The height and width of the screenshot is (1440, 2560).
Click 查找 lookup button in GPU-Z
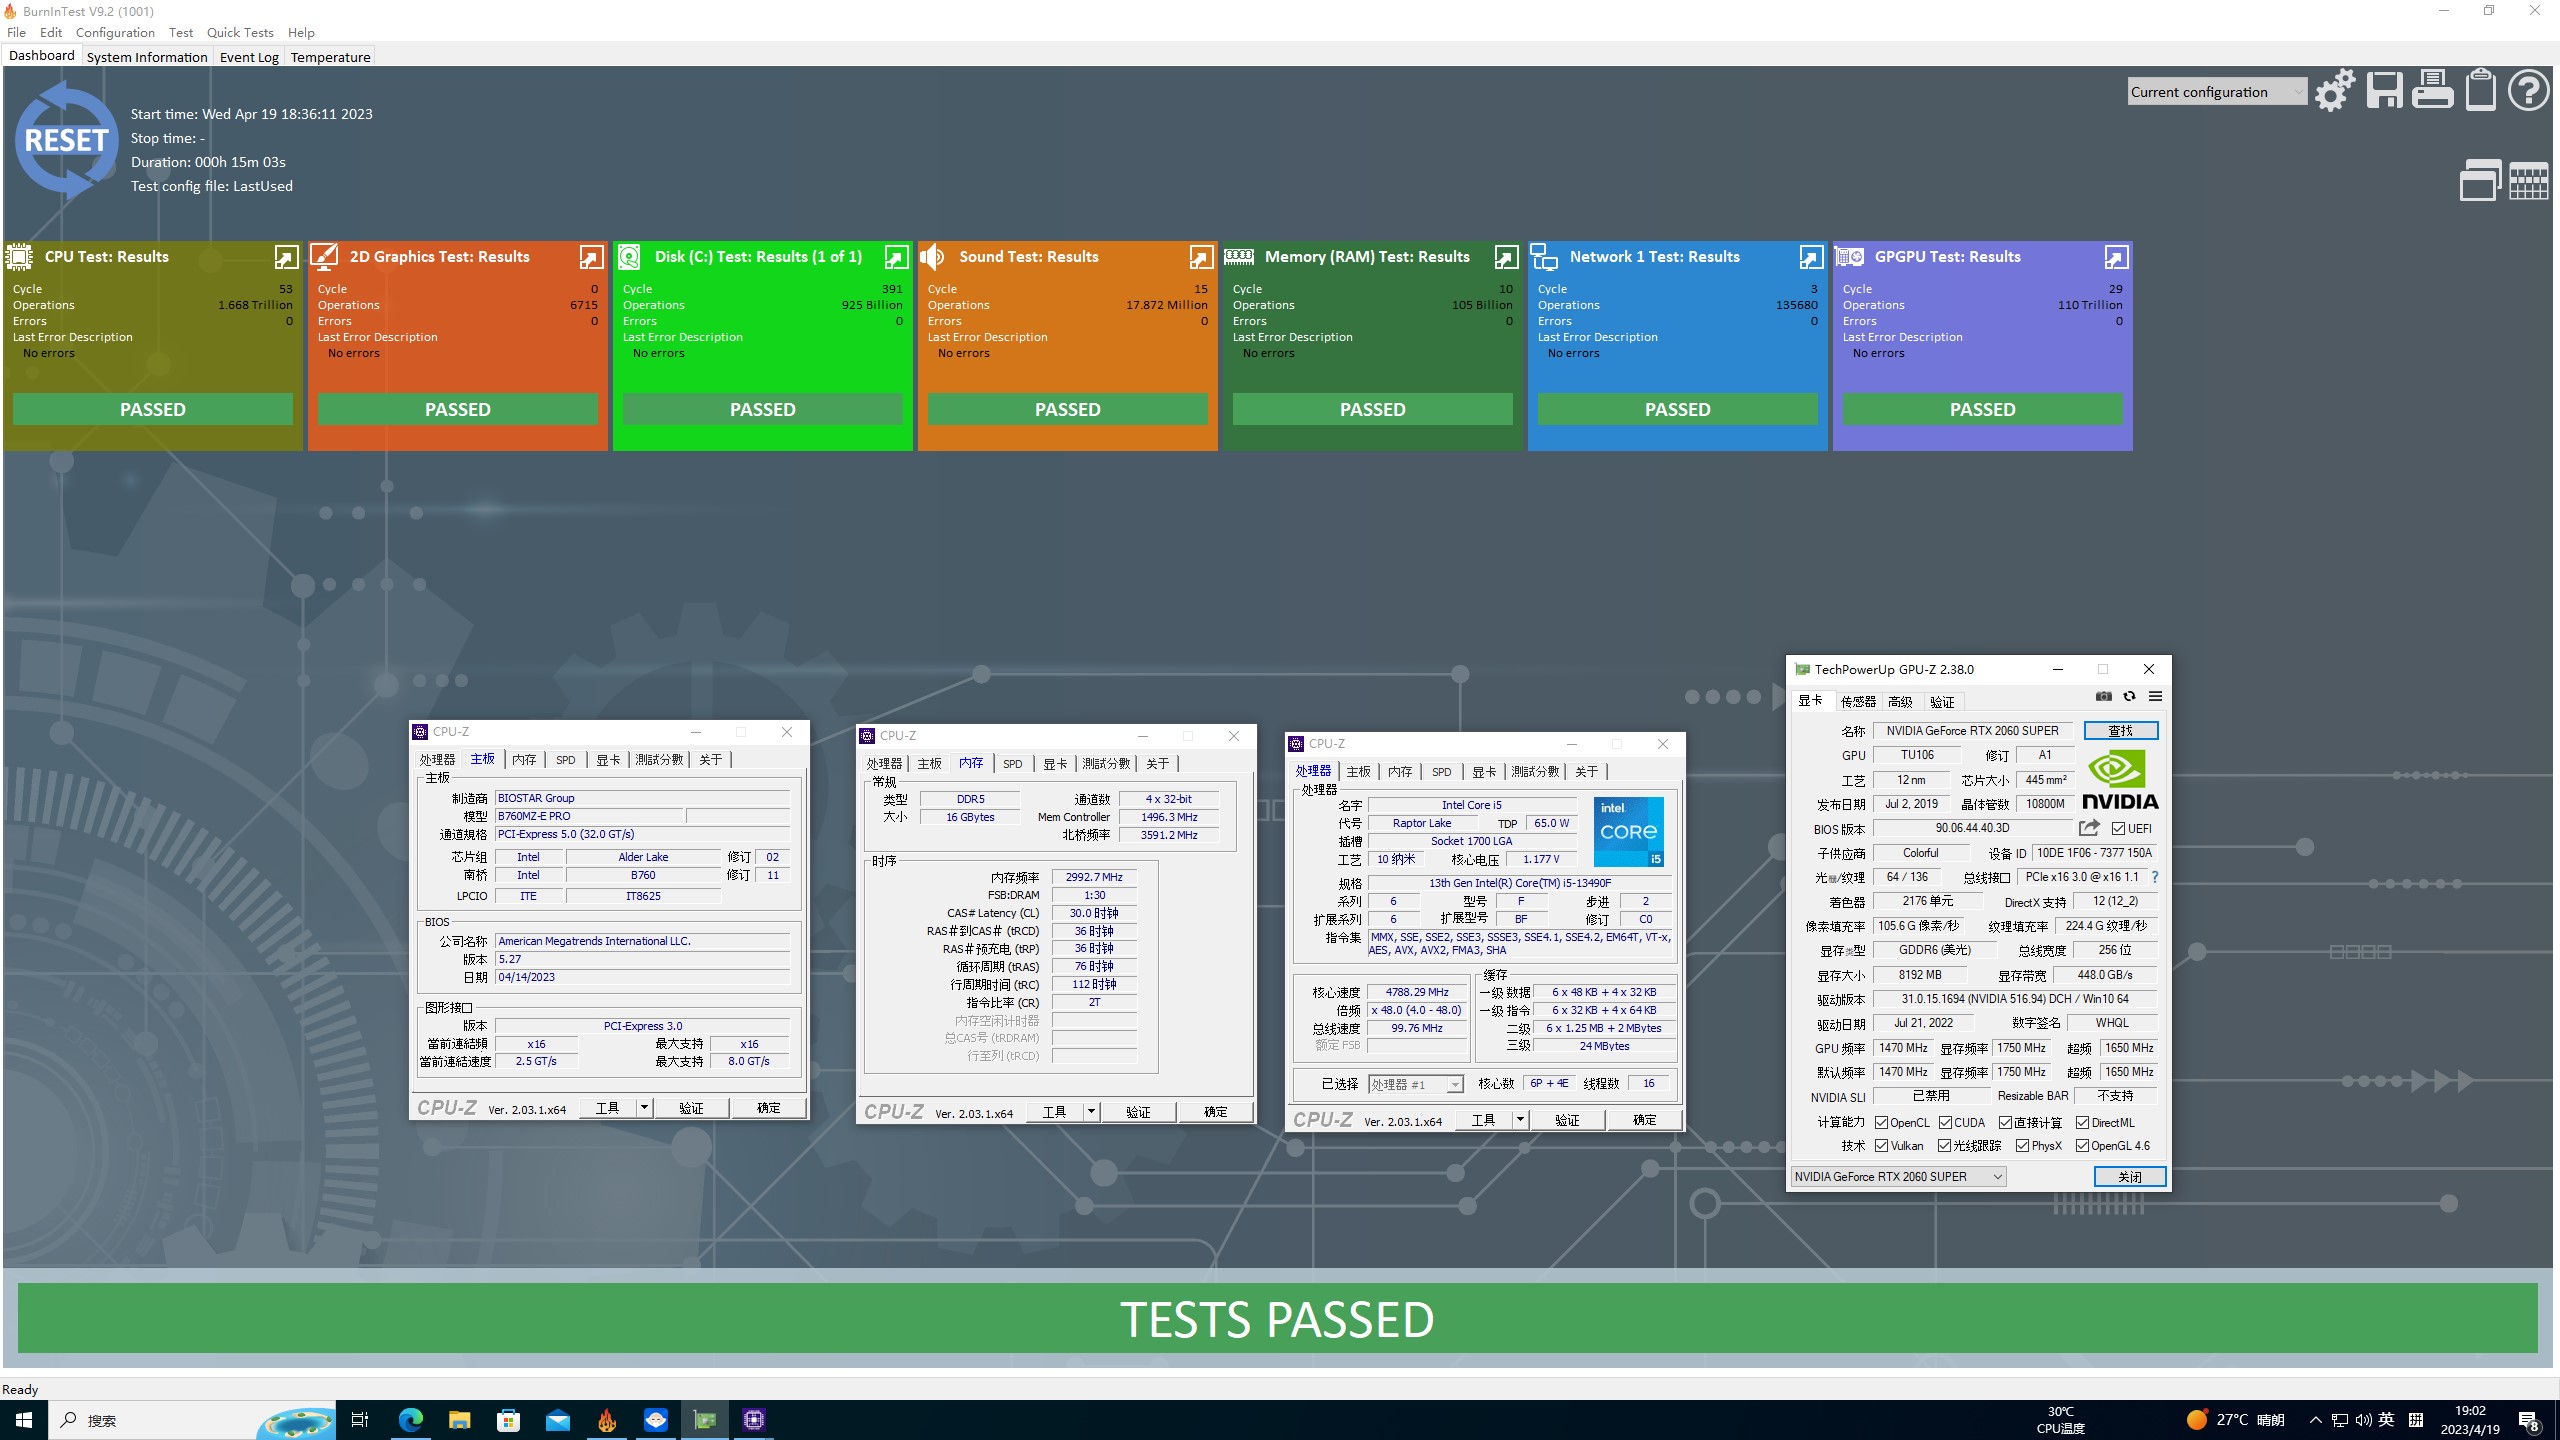pyautogui.click(x=2121, y=731)
